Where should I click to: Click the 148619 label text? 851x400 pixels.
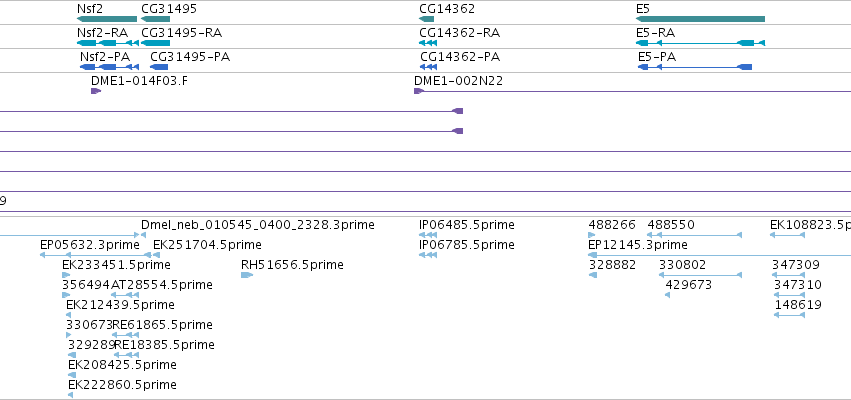[798, 304]
